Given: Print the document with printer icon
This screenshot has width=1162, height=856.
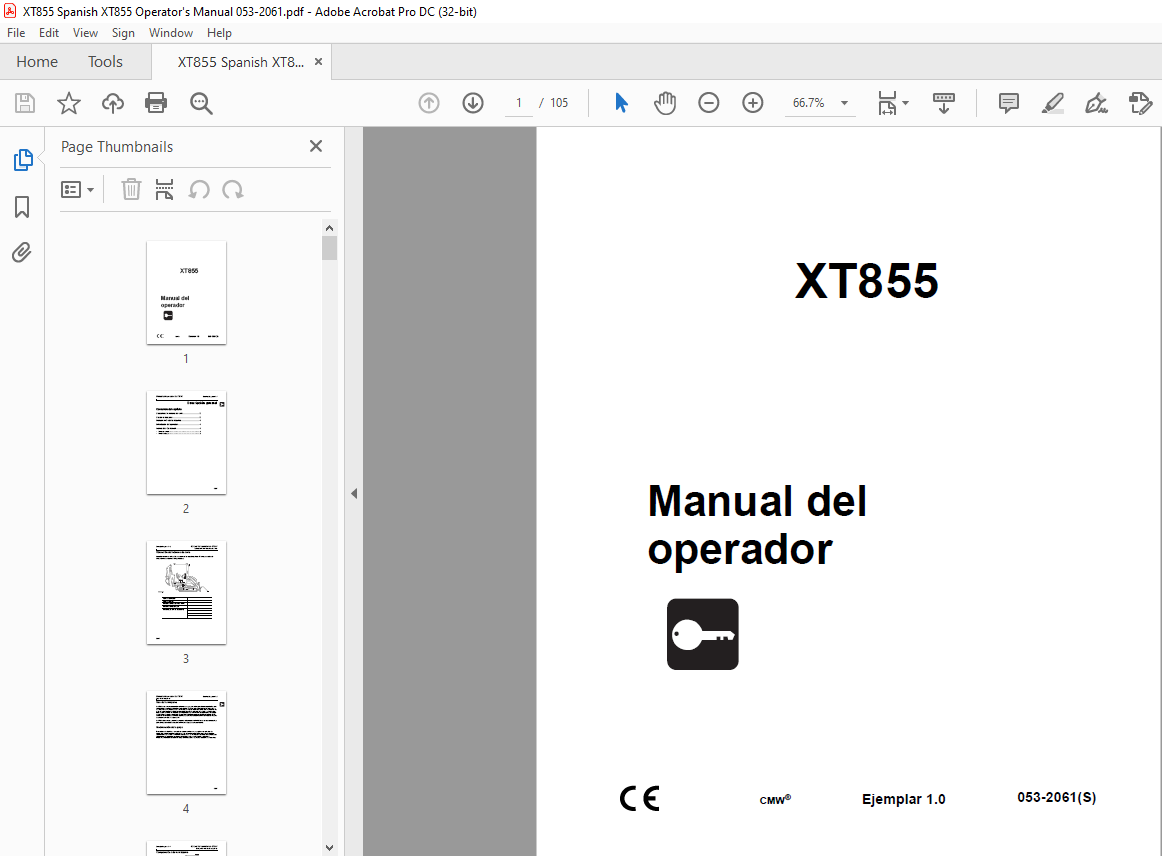Looking at the screenshot, I should point(156,103).
